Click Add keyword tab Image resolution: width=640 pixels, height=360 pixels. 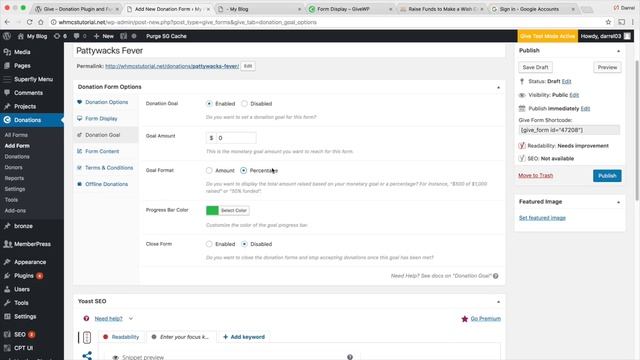tap(244, 337)
